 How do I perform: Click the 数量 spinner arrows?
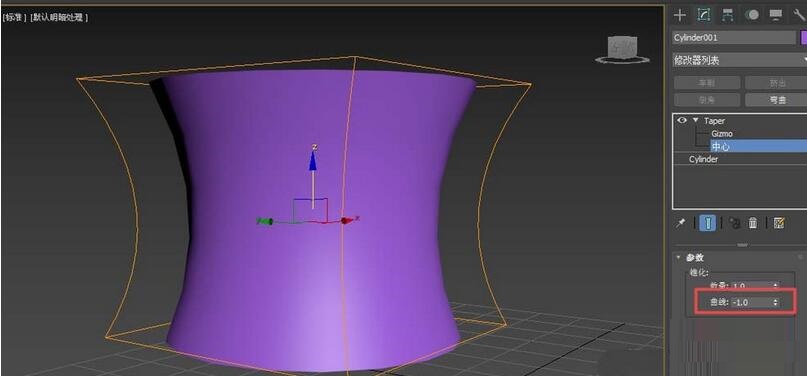(x=776, y=286)
